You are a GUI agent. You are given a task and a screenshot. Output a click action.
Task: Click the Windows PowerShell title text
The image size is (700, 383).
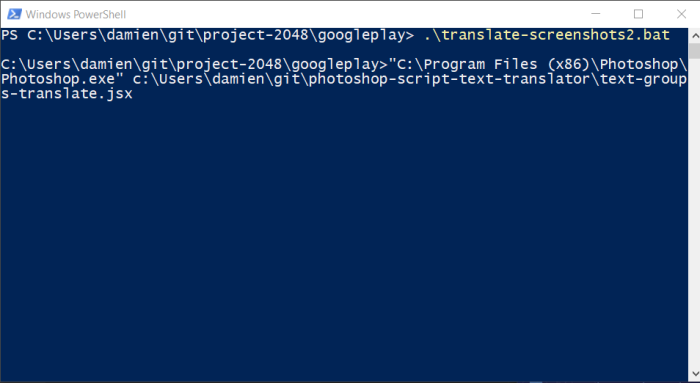click(75, 14)
